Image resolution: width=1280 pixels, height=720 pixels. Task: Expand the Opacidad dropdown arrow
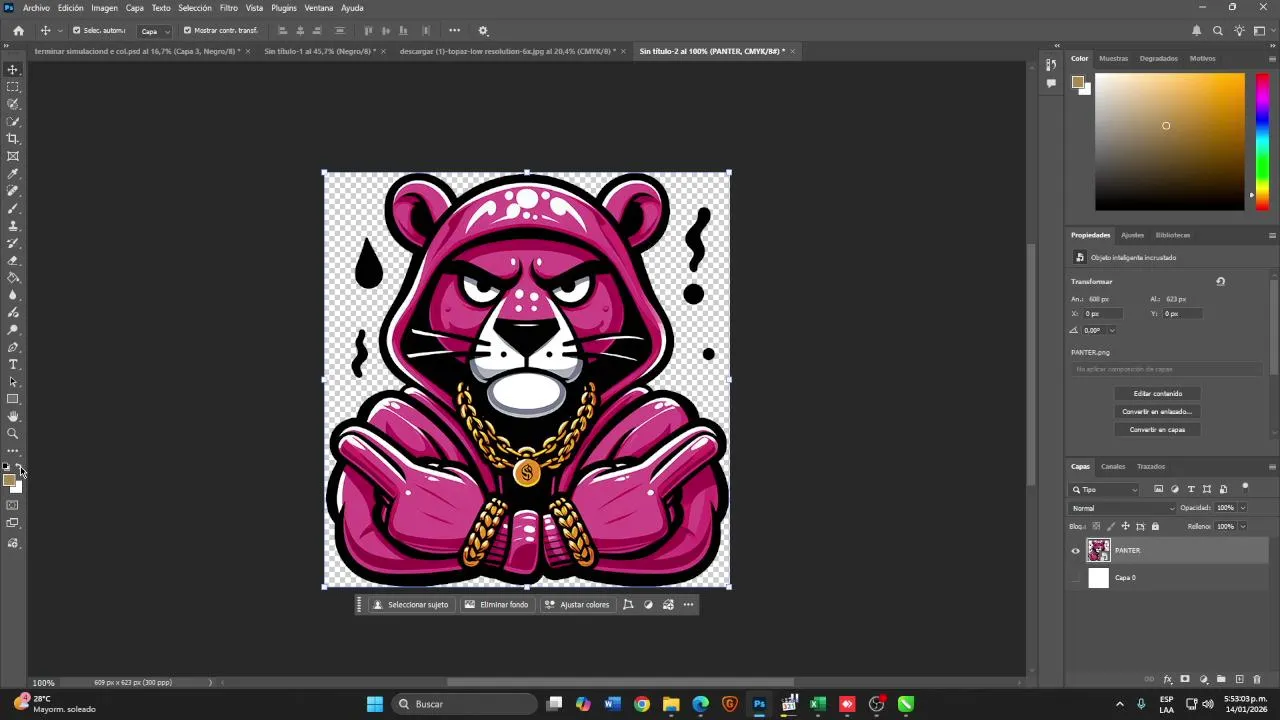(1243, 508)
